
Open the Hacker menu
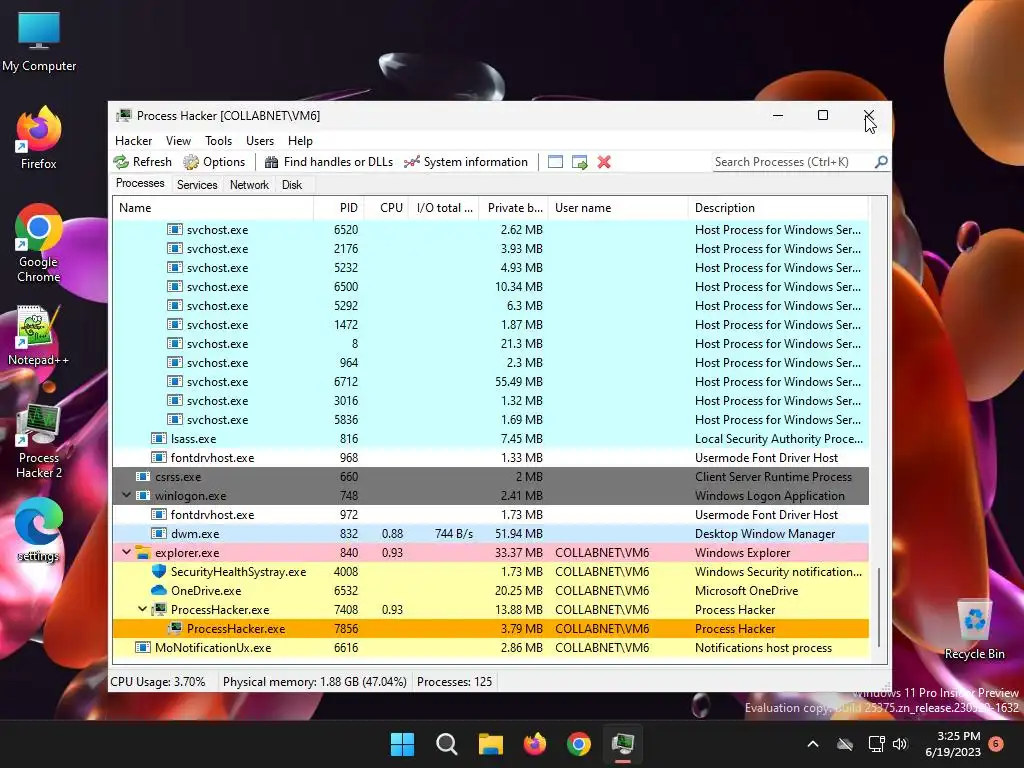click(133, 140)
